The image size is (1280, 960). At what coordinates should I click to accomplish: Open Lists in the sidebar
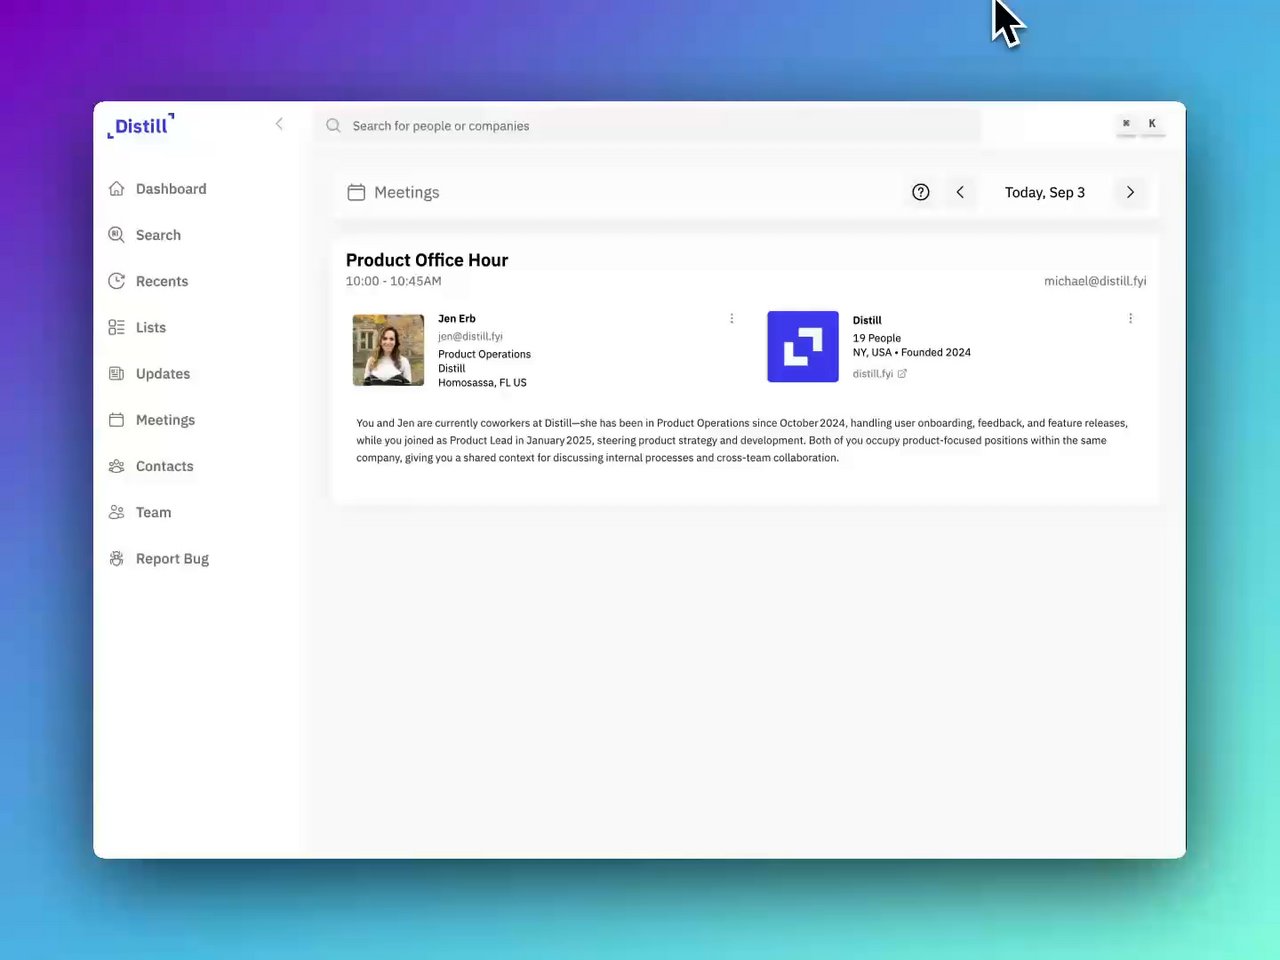pyautogui.click(x=138, y=327)
